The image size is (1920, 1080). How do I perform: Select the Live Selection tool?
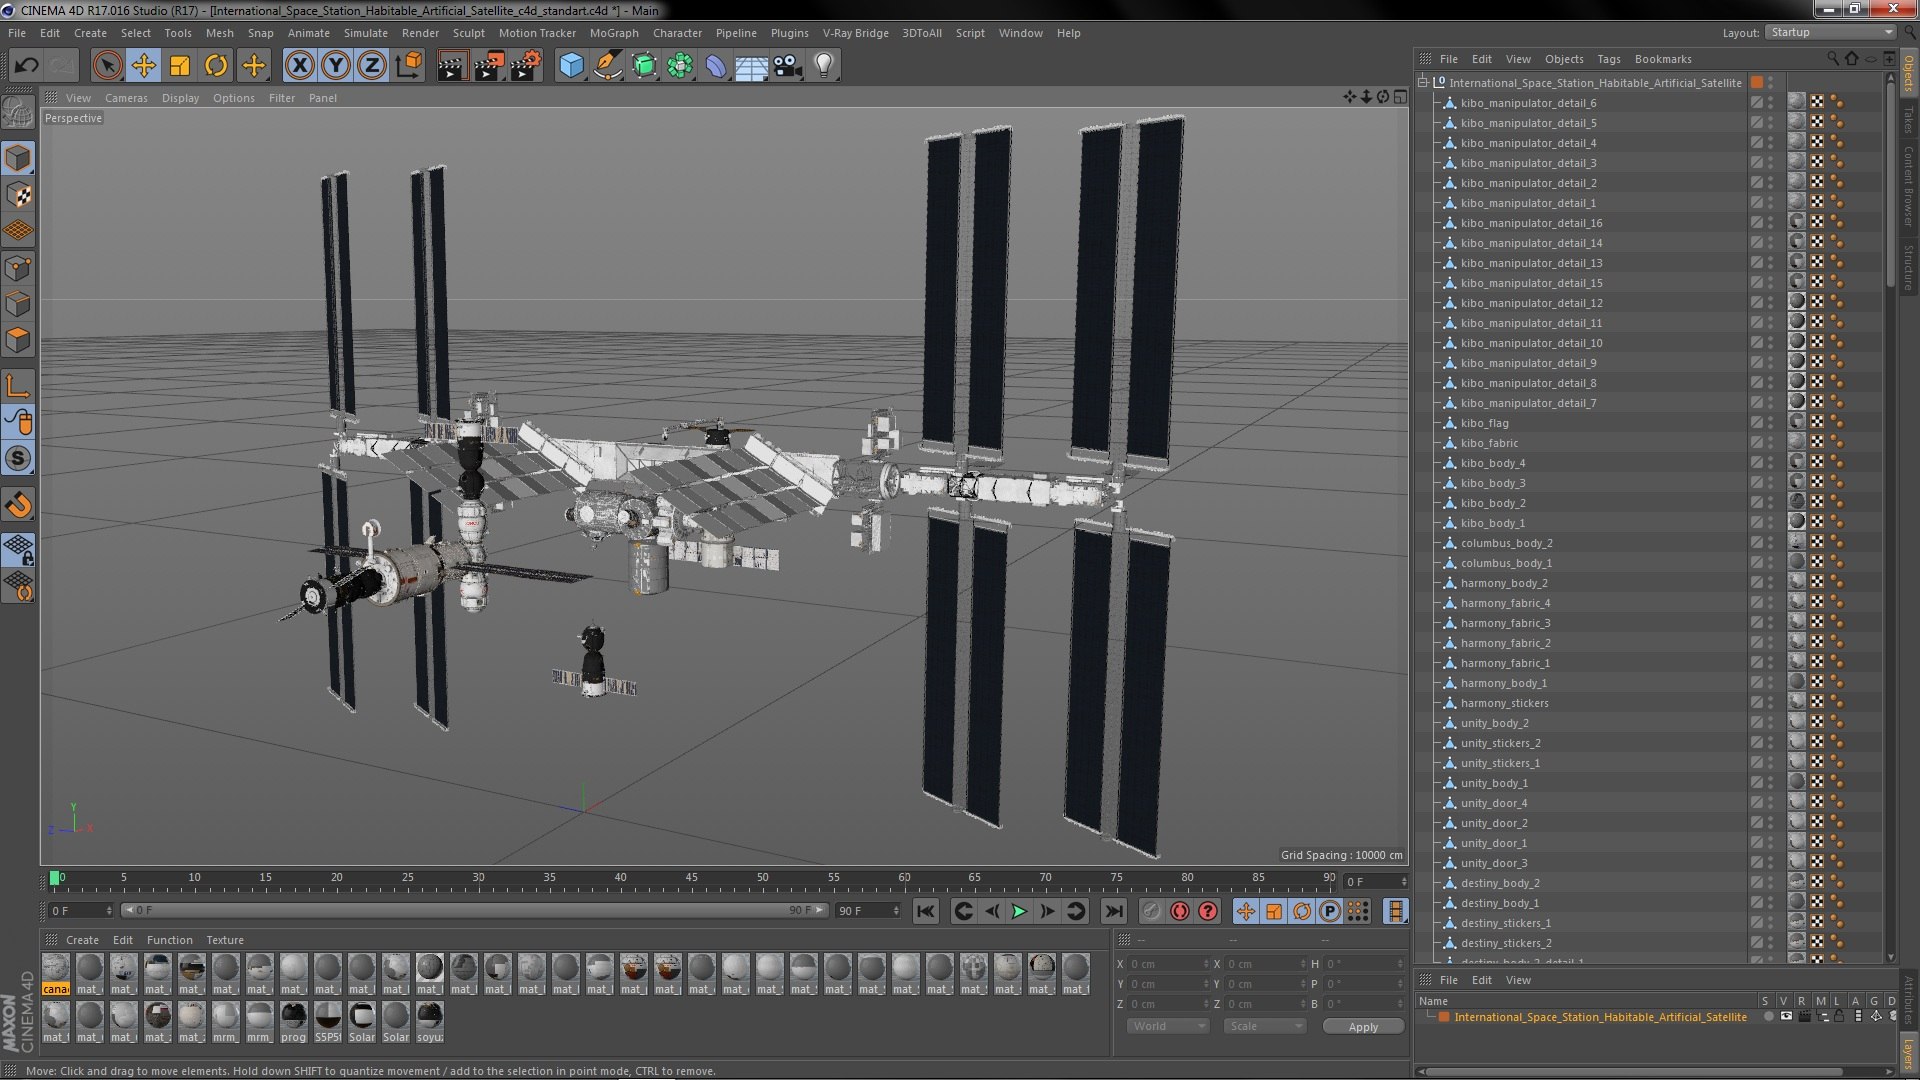[x=107, y=66]
